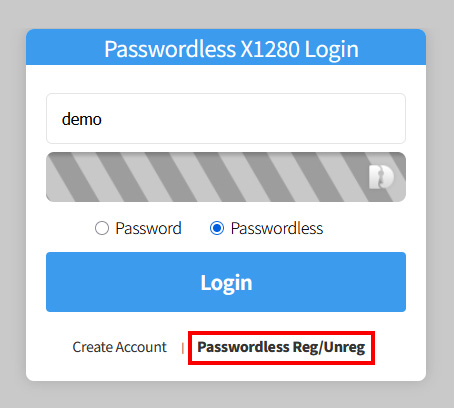Image resolution: width=454 pixels, height=408 pixels.
Task: Place cursor after the text demo
Action: click(x=102, y=119)
